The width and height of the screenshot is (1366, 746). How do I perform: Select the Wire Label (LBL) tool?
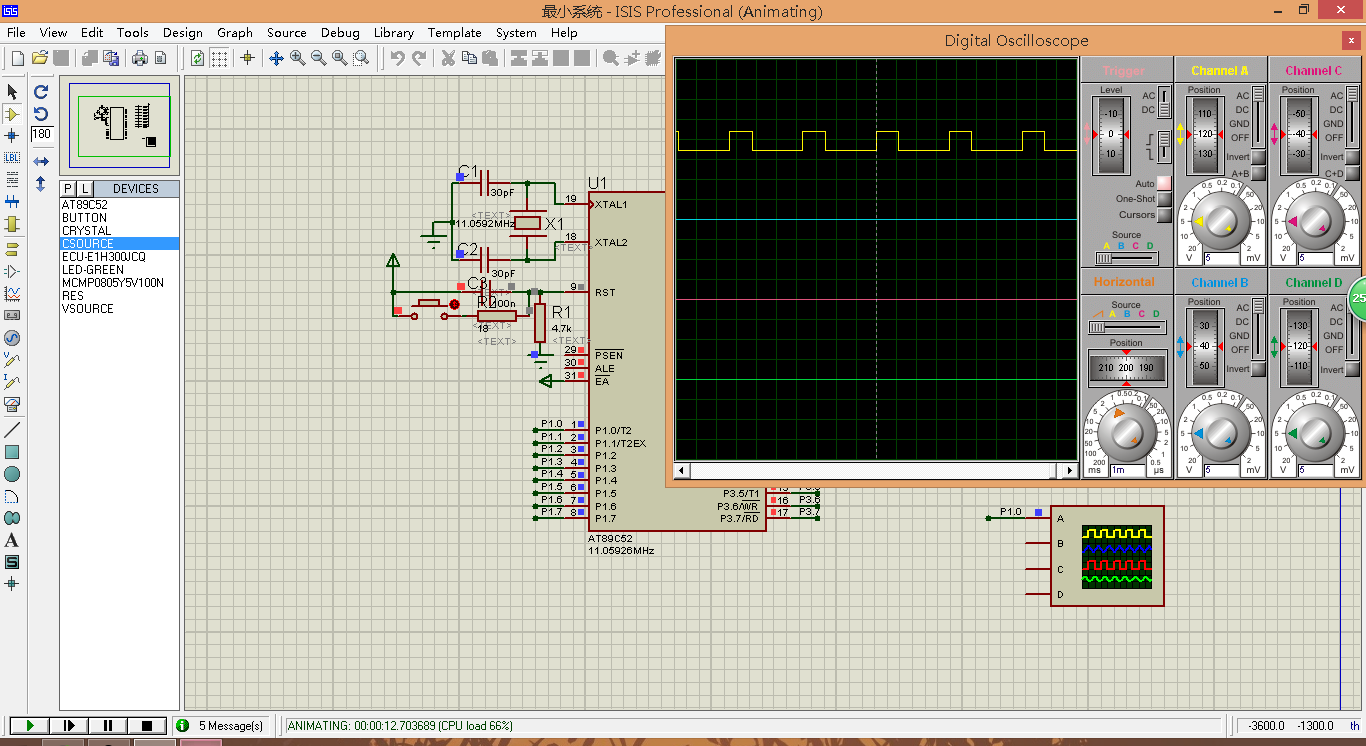tap(12, 158)
